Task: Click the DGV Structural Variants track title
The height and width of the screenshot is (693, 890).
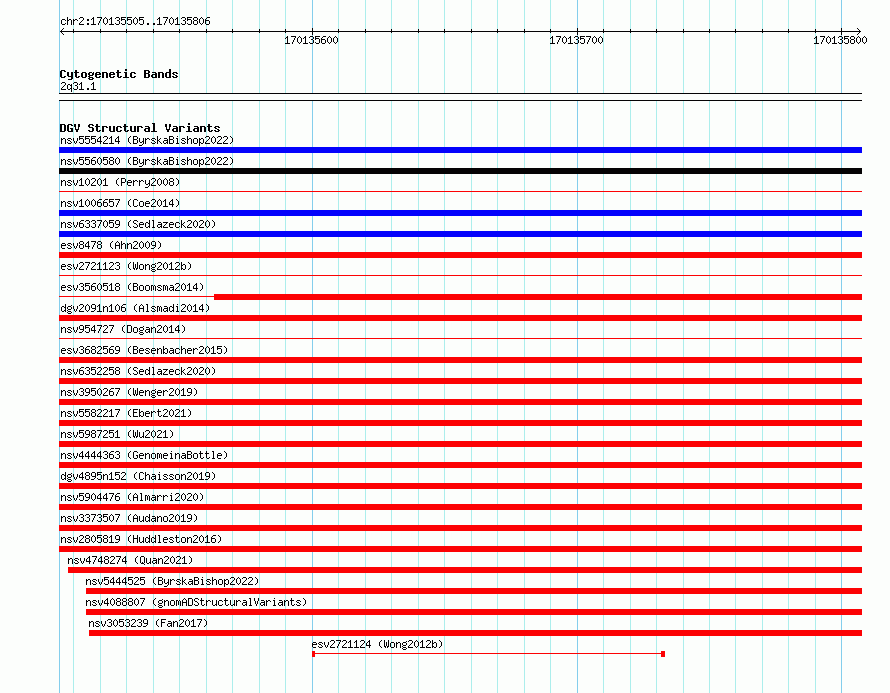Action: pyautogui.click(x=140, y=128)
